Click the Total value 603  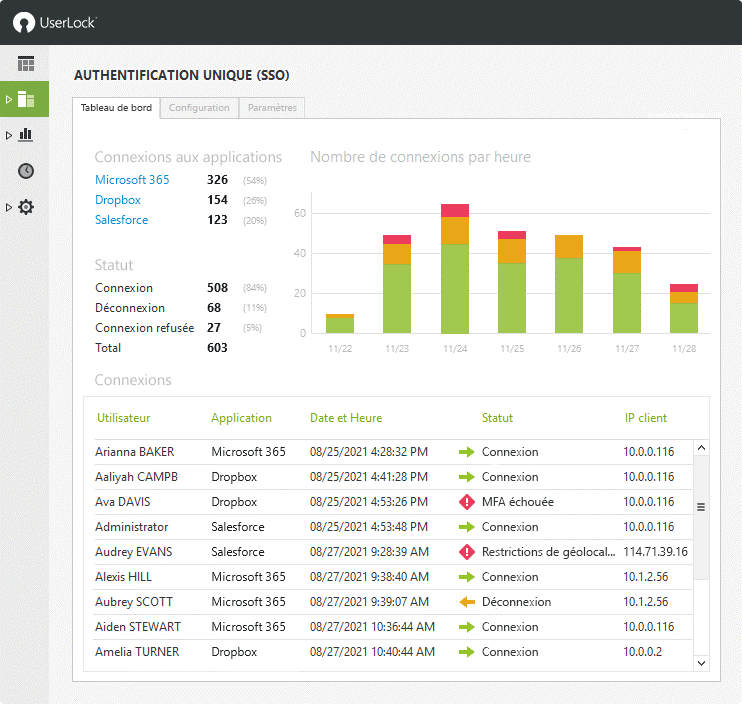(217, 348)
